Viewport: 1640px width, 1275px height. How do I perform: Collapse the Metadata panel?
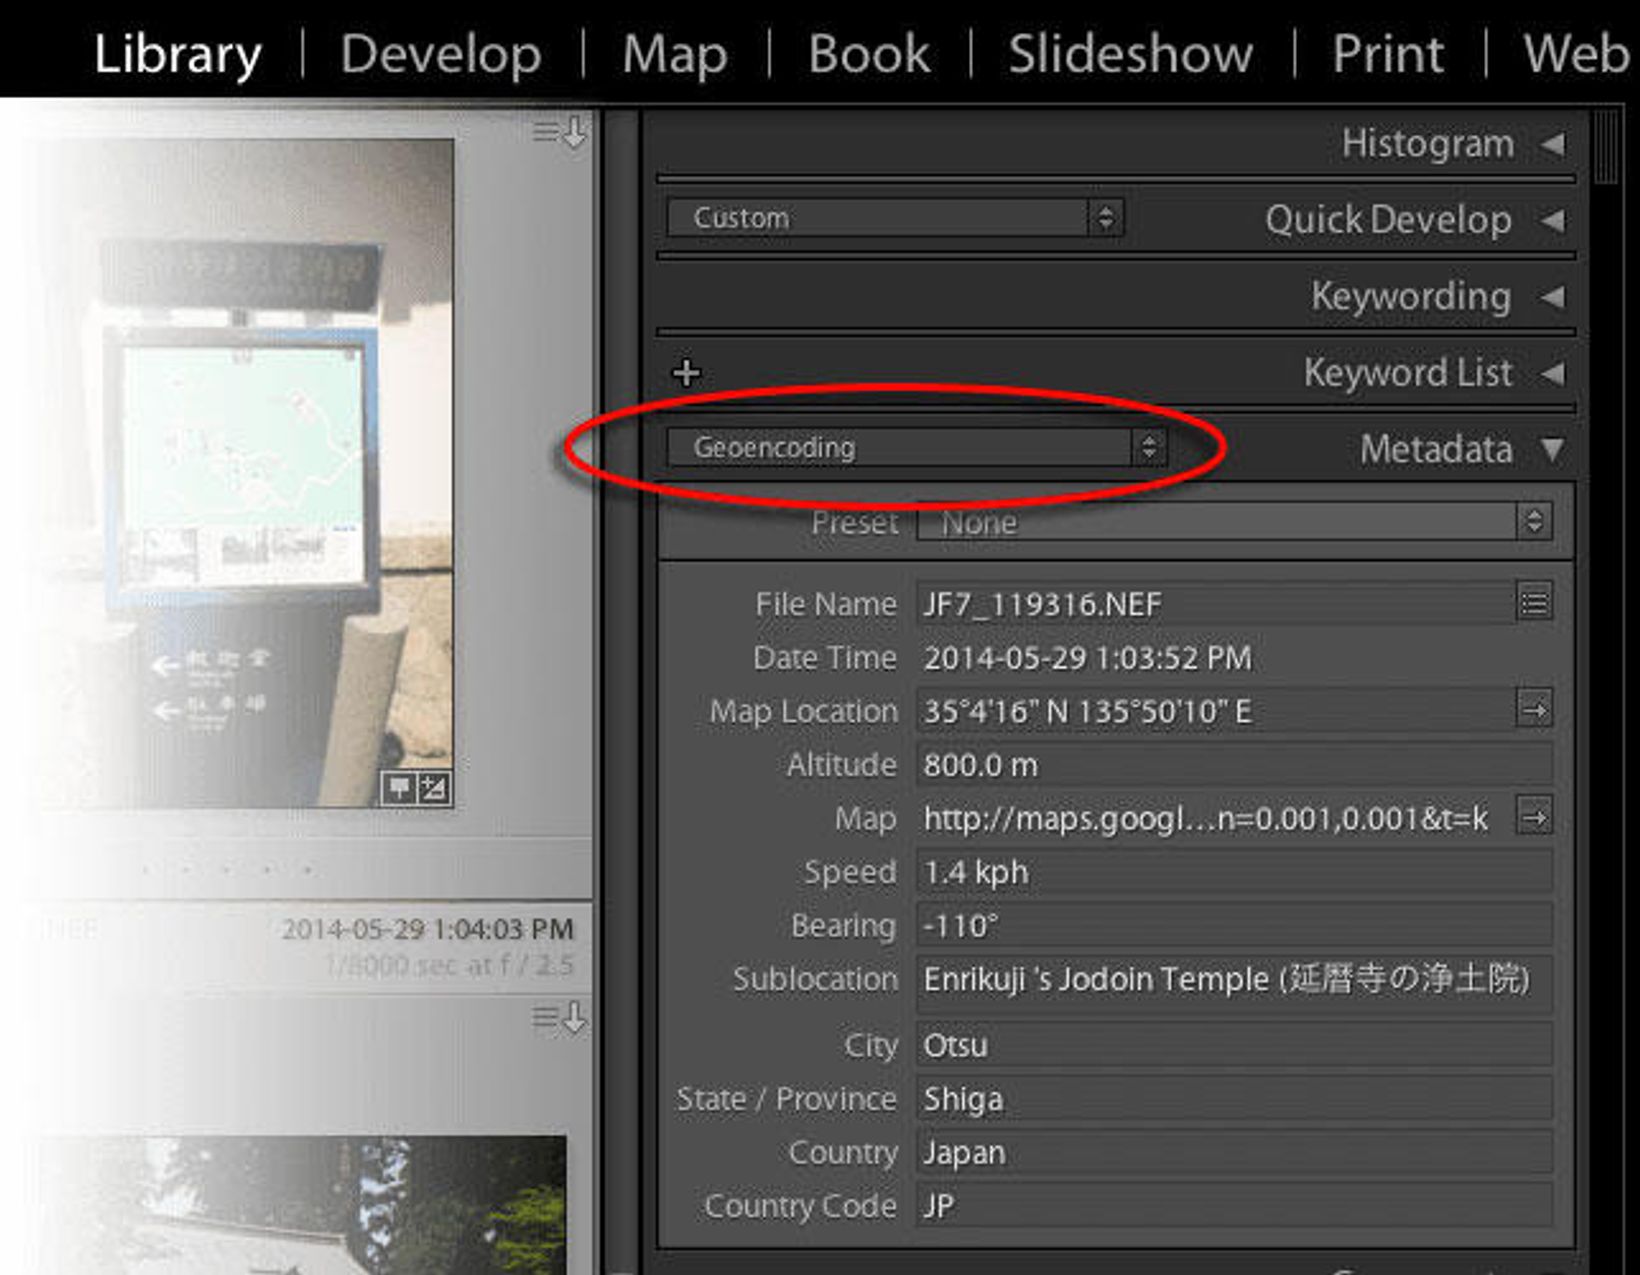(x=1553, y=449)
